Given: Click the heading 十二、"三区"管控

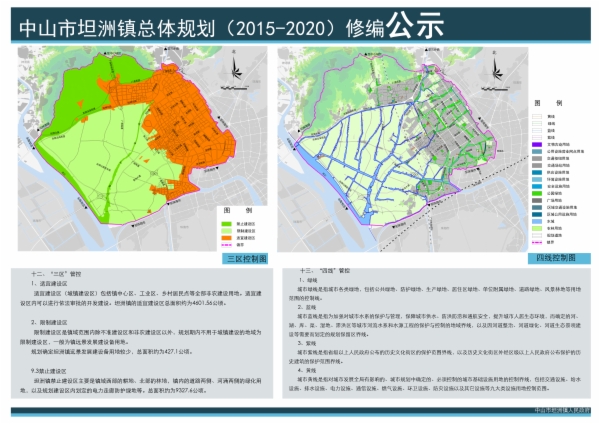Looking at the screenshot, I should (x=56, y=274).
